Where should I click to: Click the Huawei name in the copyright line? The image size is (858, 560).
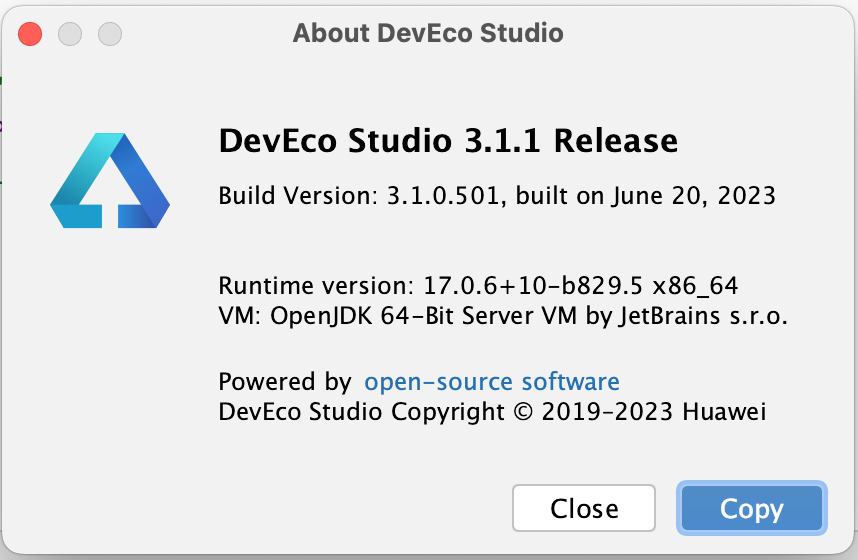pyautogui.click(x=725, y=411)
